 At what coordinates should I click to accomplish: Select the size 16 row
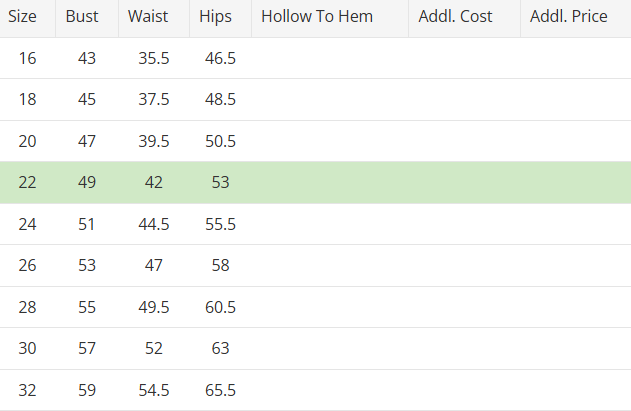(x=27, y=59)
